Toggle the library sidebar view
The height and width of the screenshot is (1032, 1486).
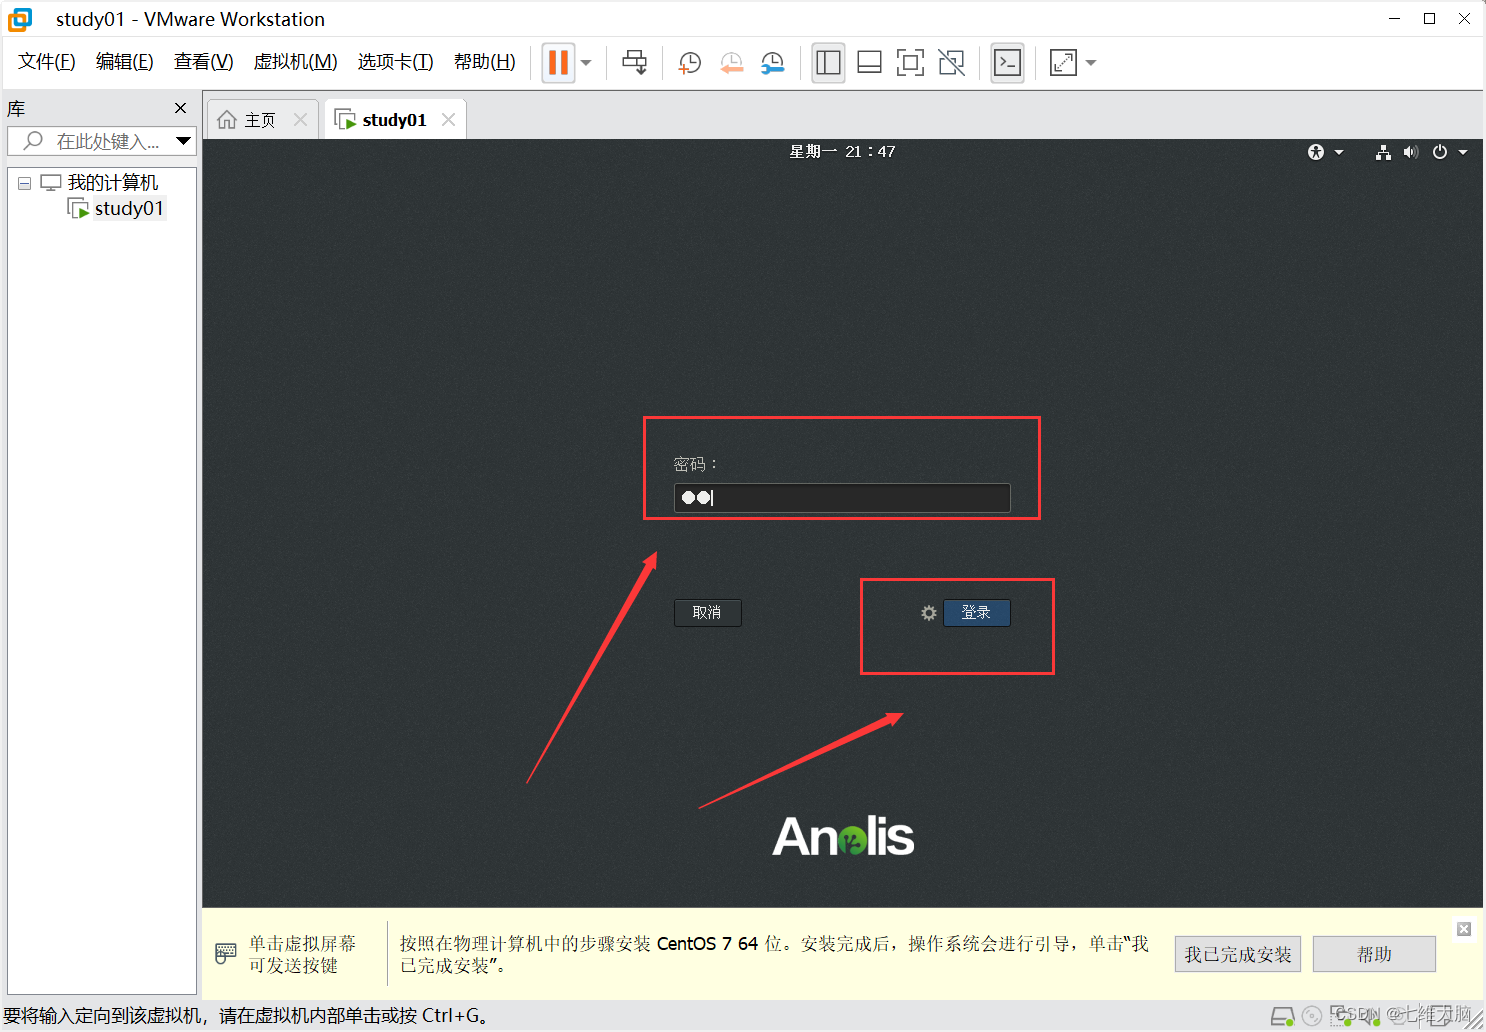point(828,63)
